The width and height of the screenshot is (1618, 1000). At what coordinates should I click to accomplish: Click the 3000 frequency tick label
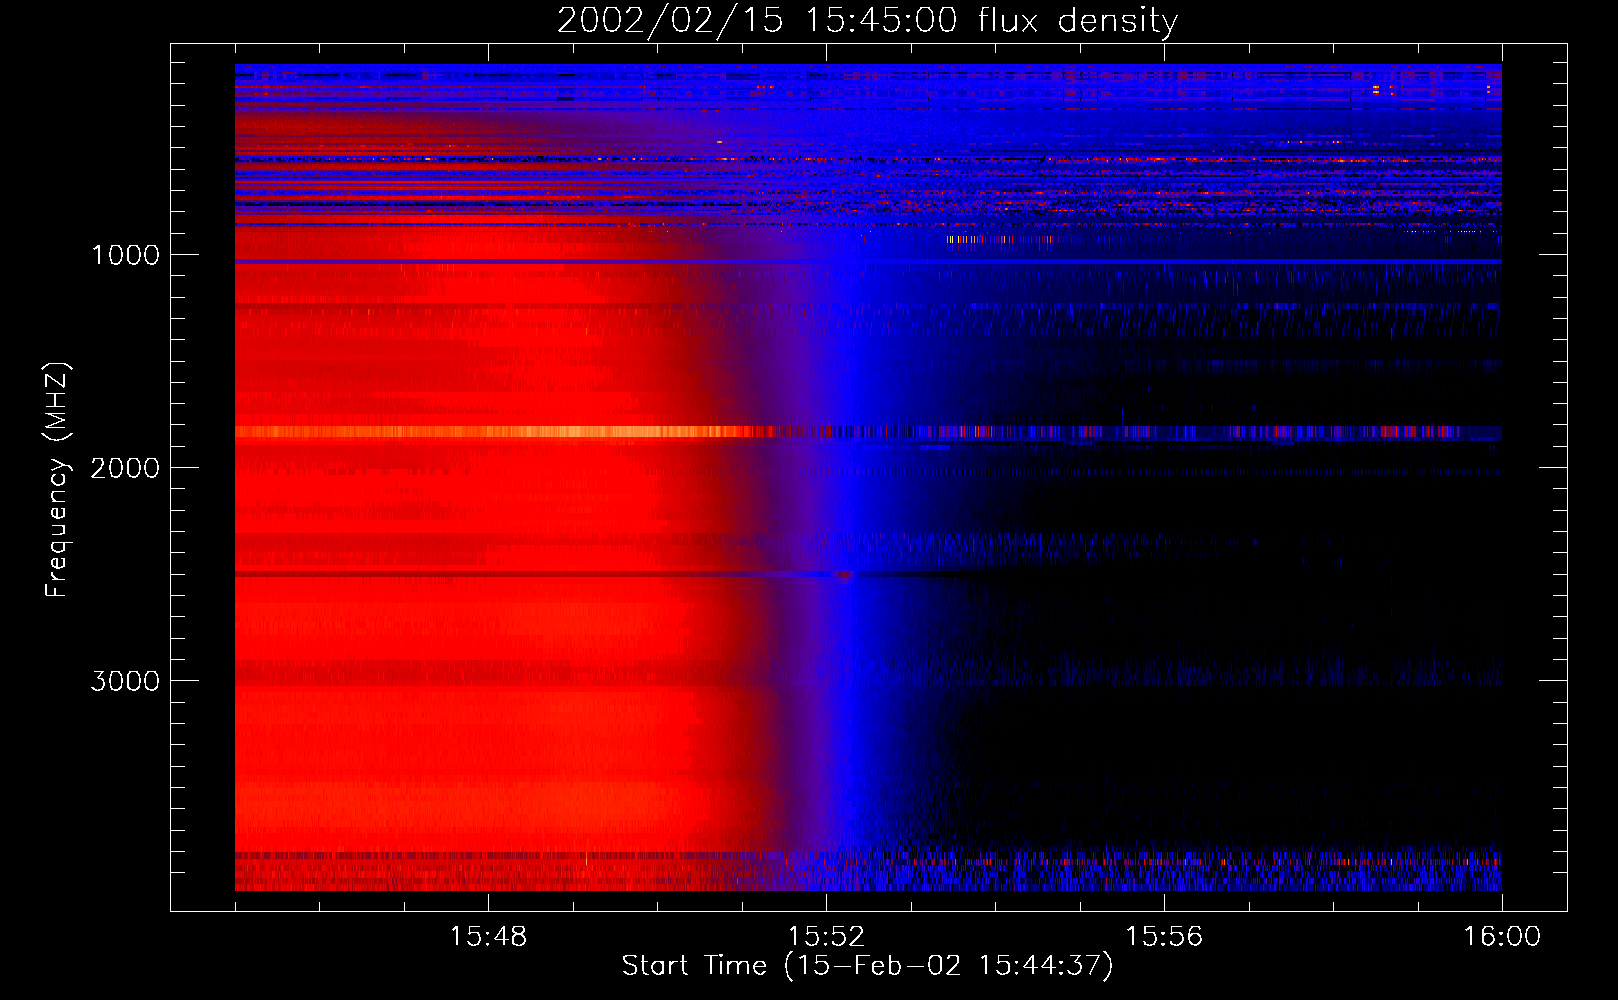125,681
